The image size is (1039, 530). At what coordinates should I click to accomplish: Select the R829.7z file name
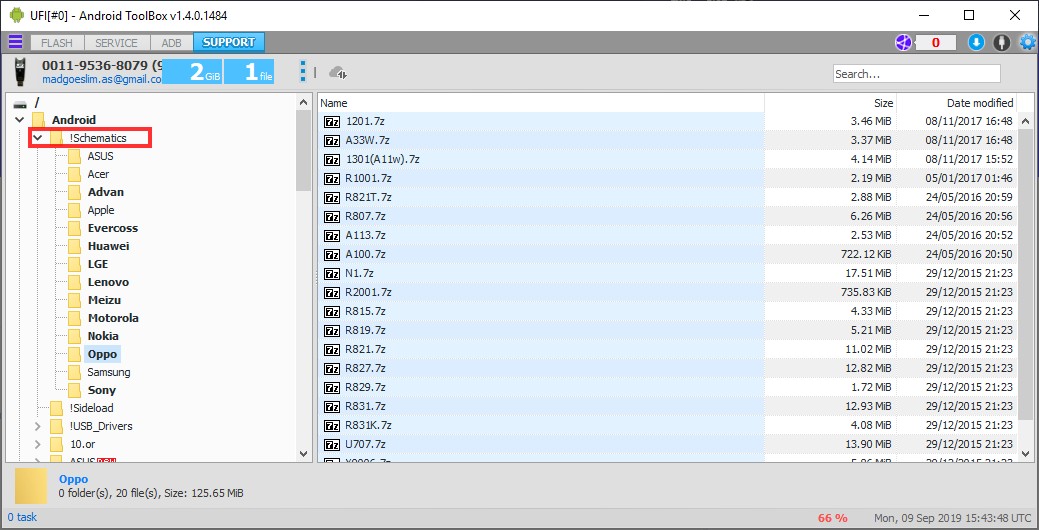365,387
